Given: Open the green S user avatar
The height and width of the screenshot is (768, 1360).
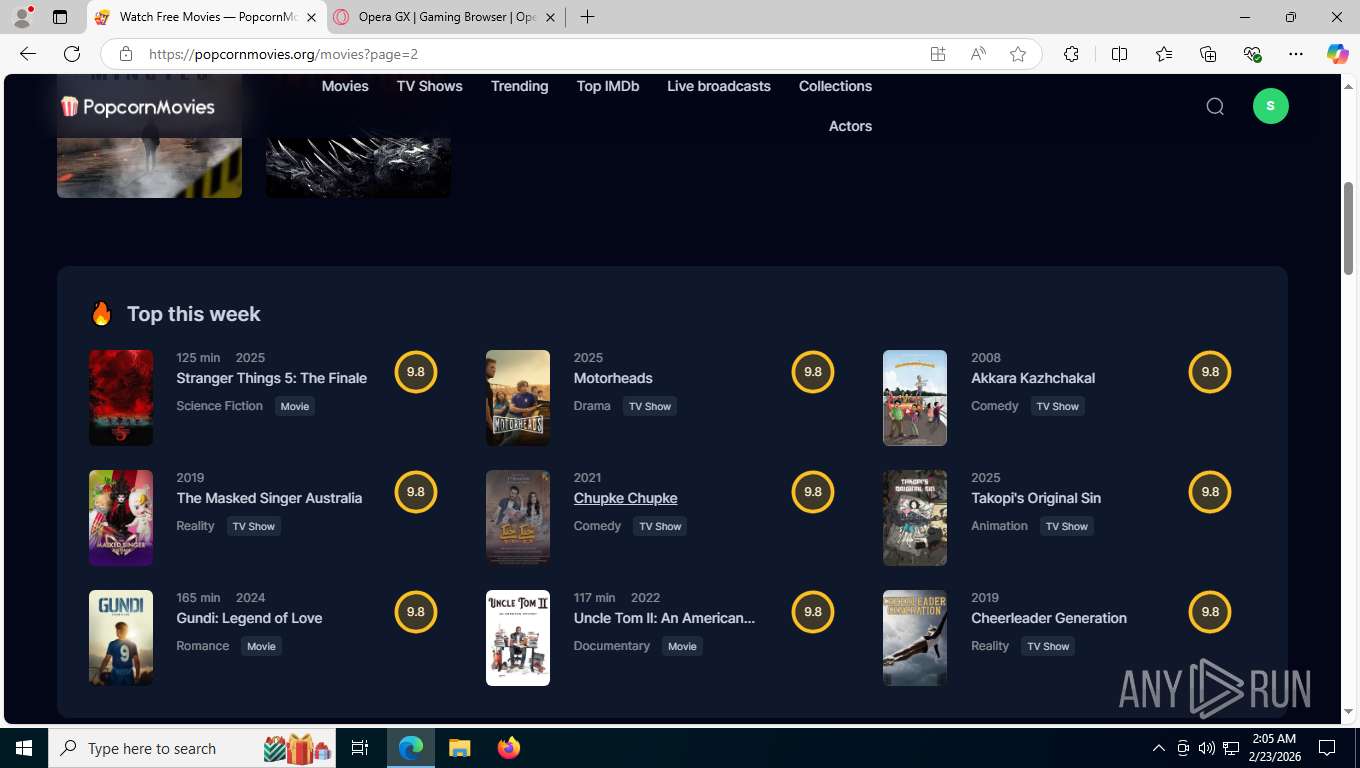Looking at the screenshot, I should (1271, 106).
